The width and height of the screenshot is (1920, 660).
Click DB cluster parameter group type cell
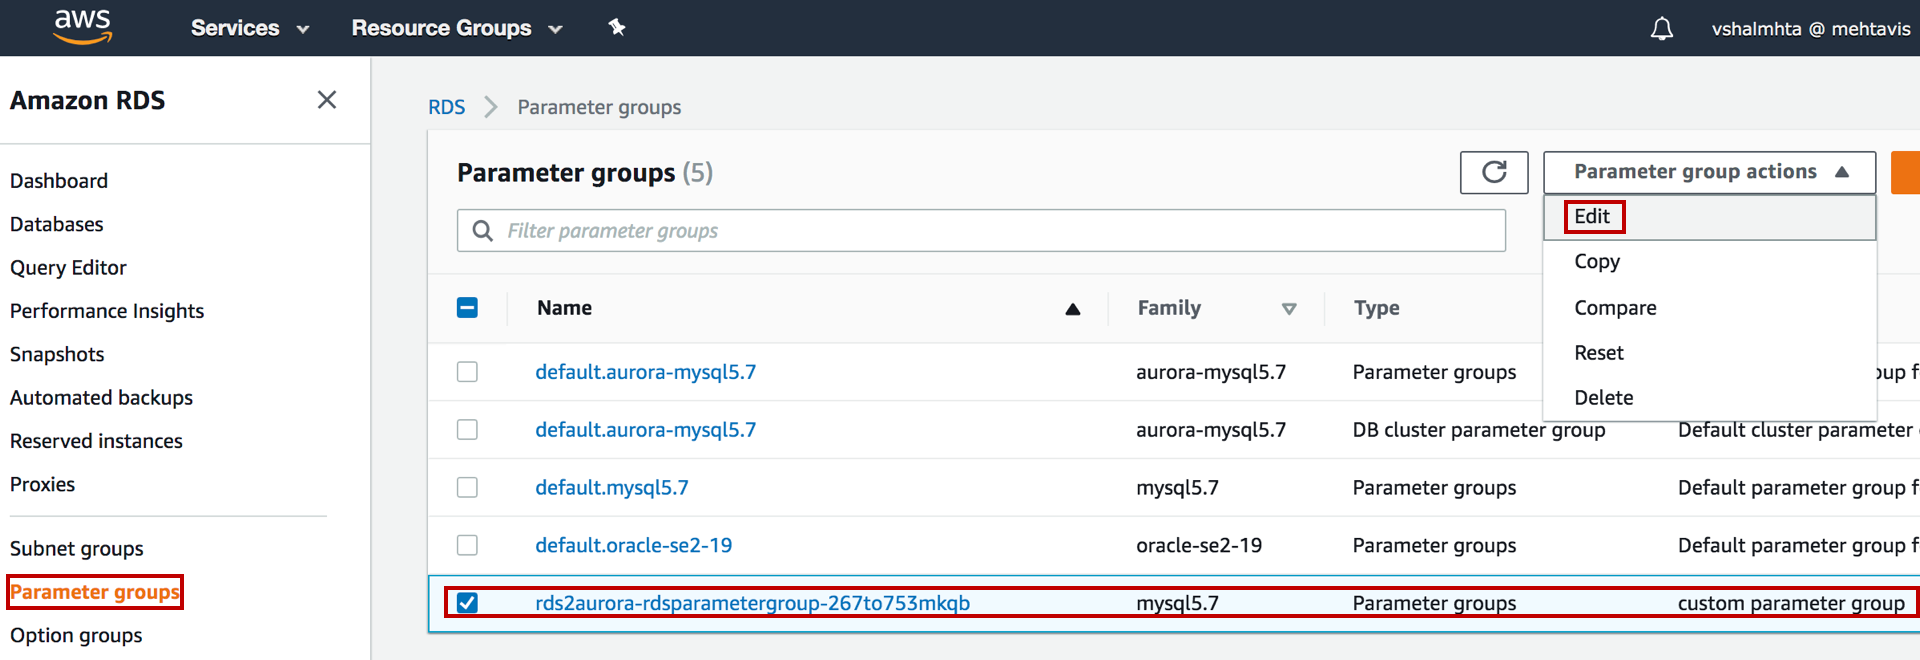1479,430
